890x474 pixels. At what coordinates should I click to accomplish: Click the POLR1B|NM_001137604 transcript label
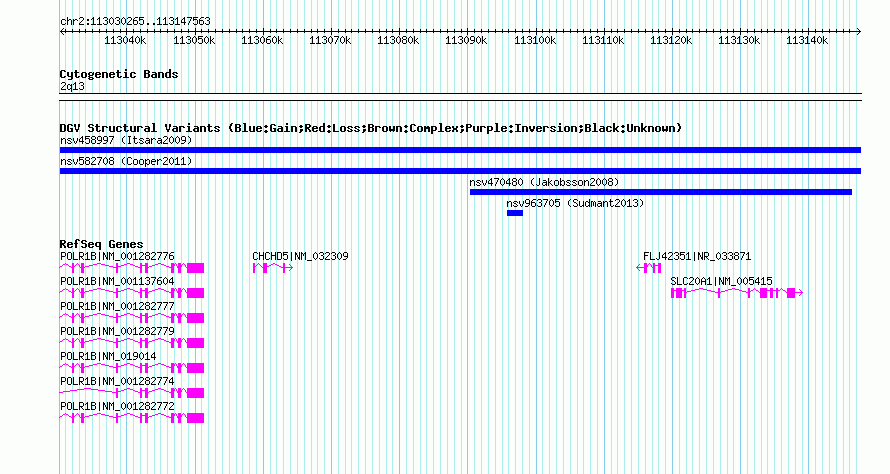coord(117,281)
